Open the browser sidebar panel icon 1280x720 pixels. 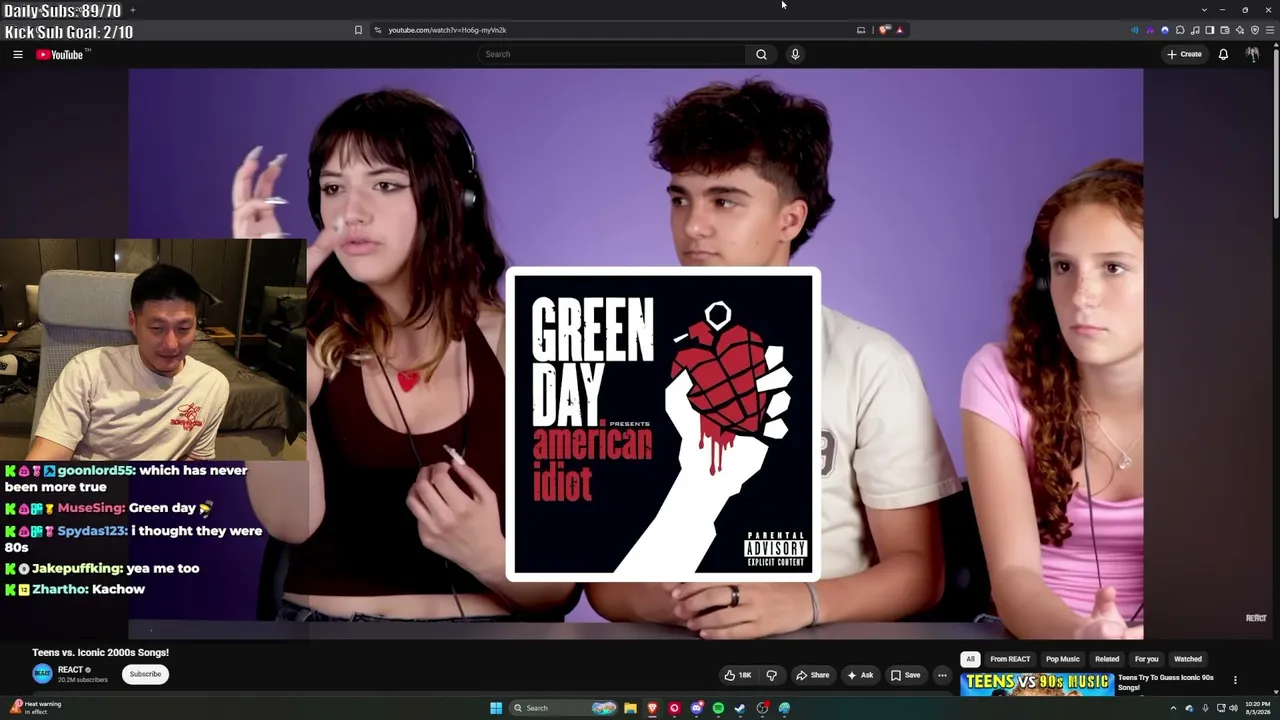pyautogui.click(x=1209, y=30)
